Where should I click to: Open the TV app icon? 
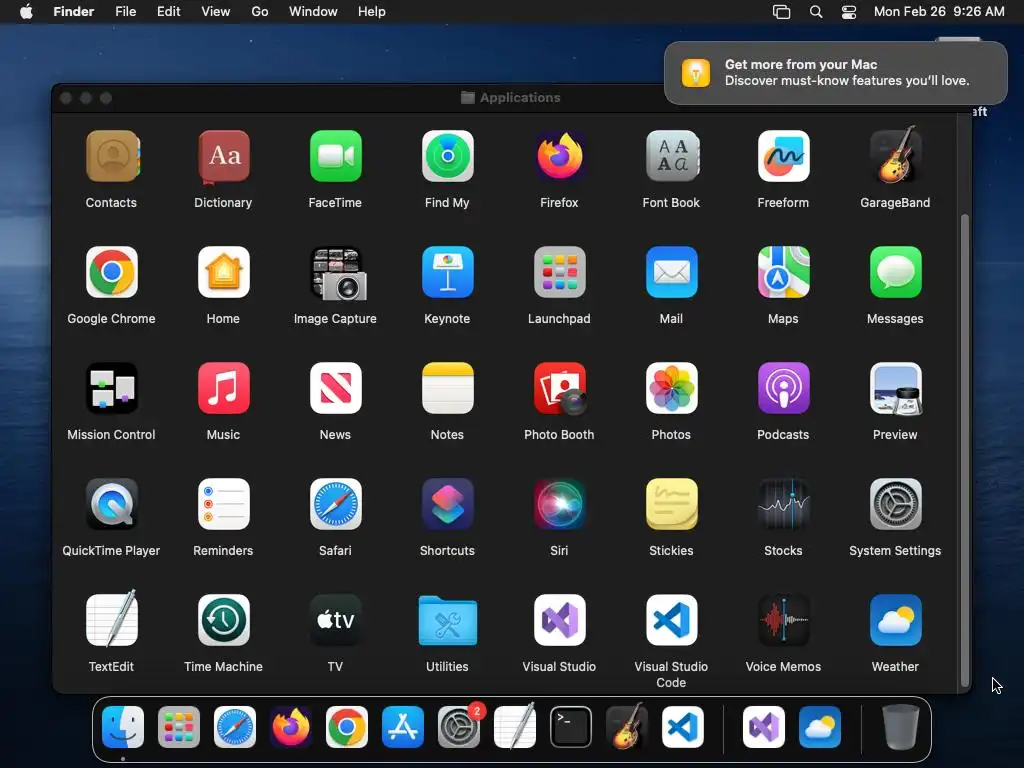click(x=335, y=620)
